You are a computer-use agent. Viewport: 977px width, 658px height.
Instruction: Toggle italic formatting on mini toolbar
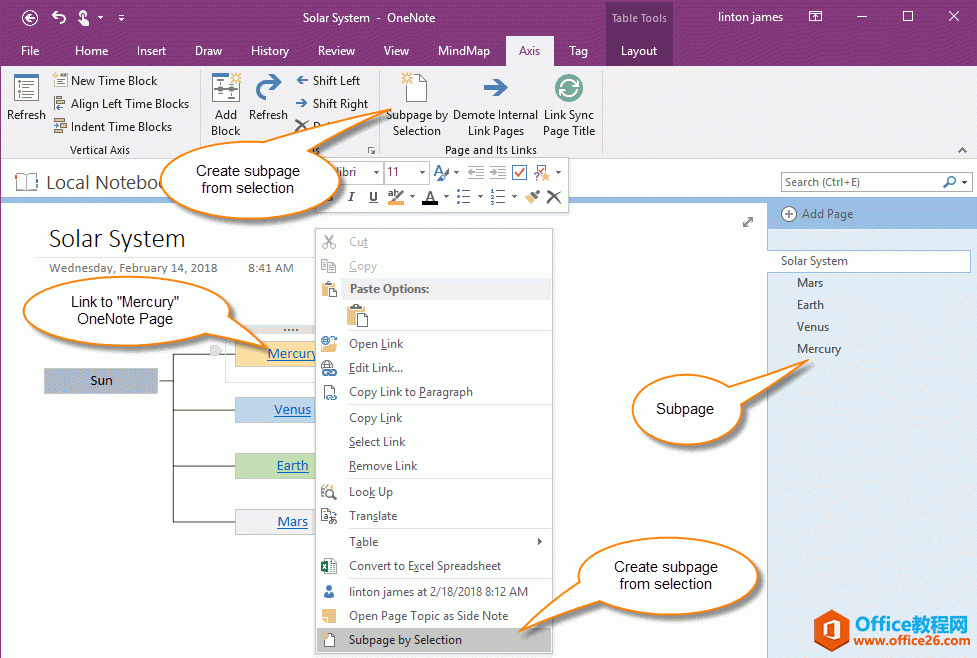(352, 196)
